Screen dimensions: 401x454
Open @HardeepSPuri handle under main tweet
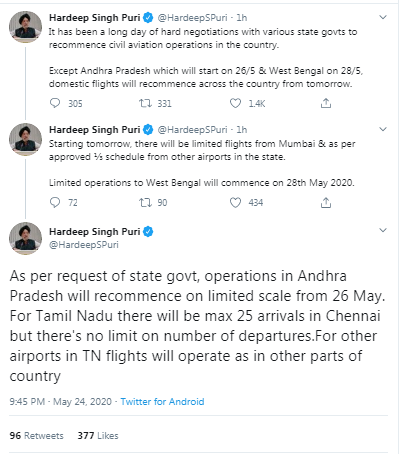tap(84, 245)
